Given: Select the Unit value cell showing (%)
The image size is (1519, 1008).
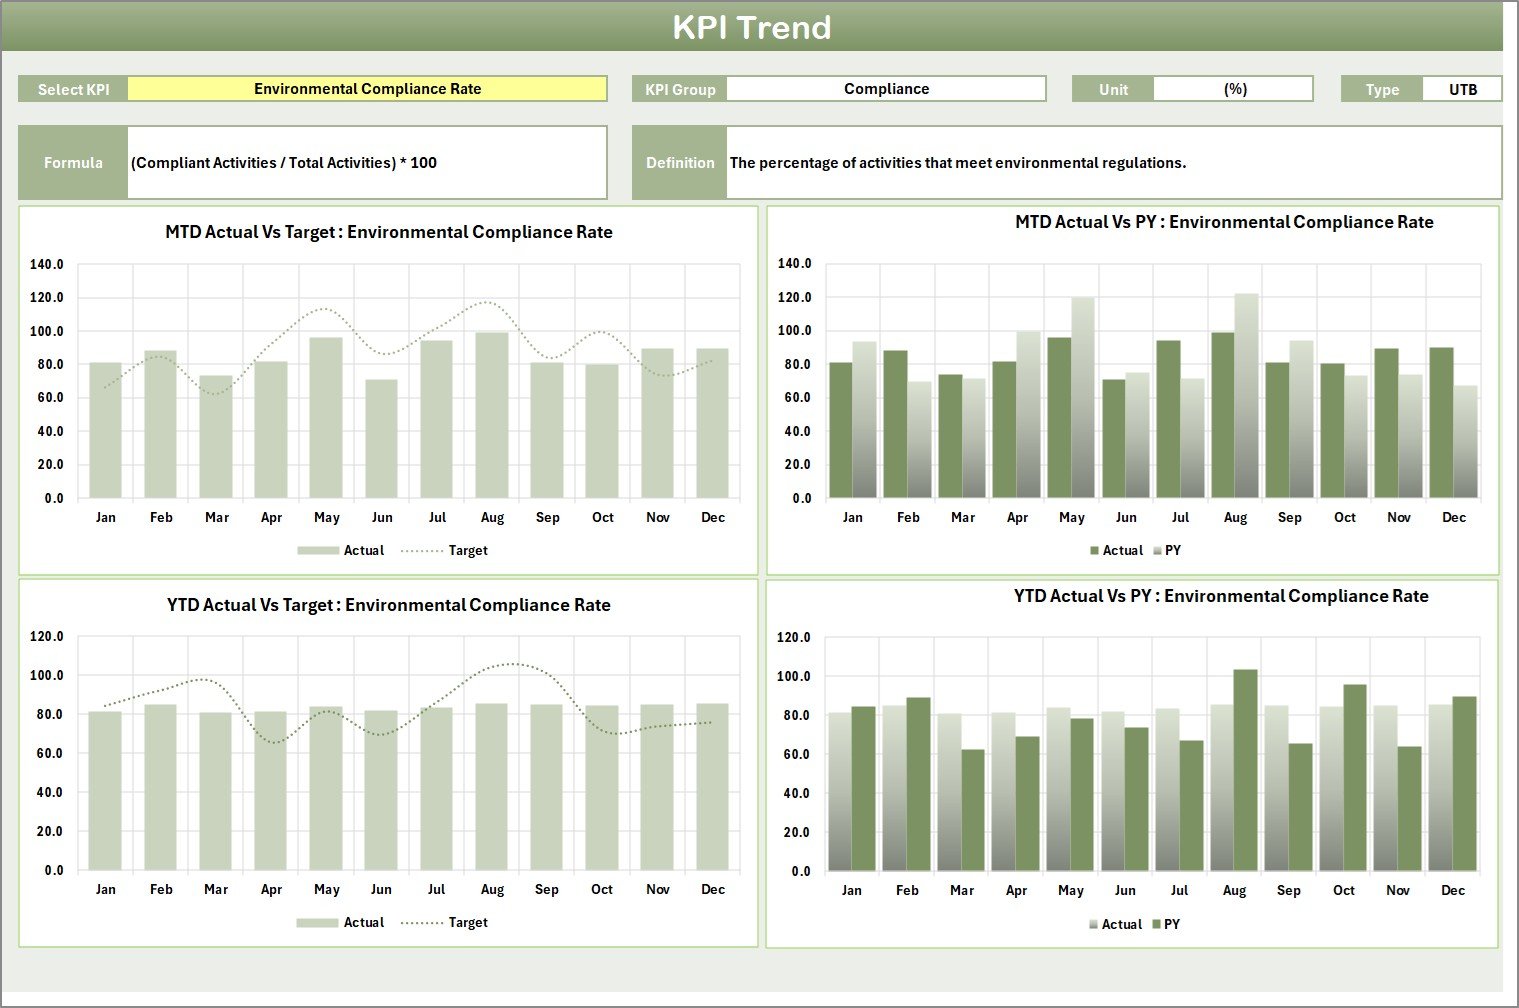Looking at the screenshot, I should pyautogui.click(x=1233, y=89).
